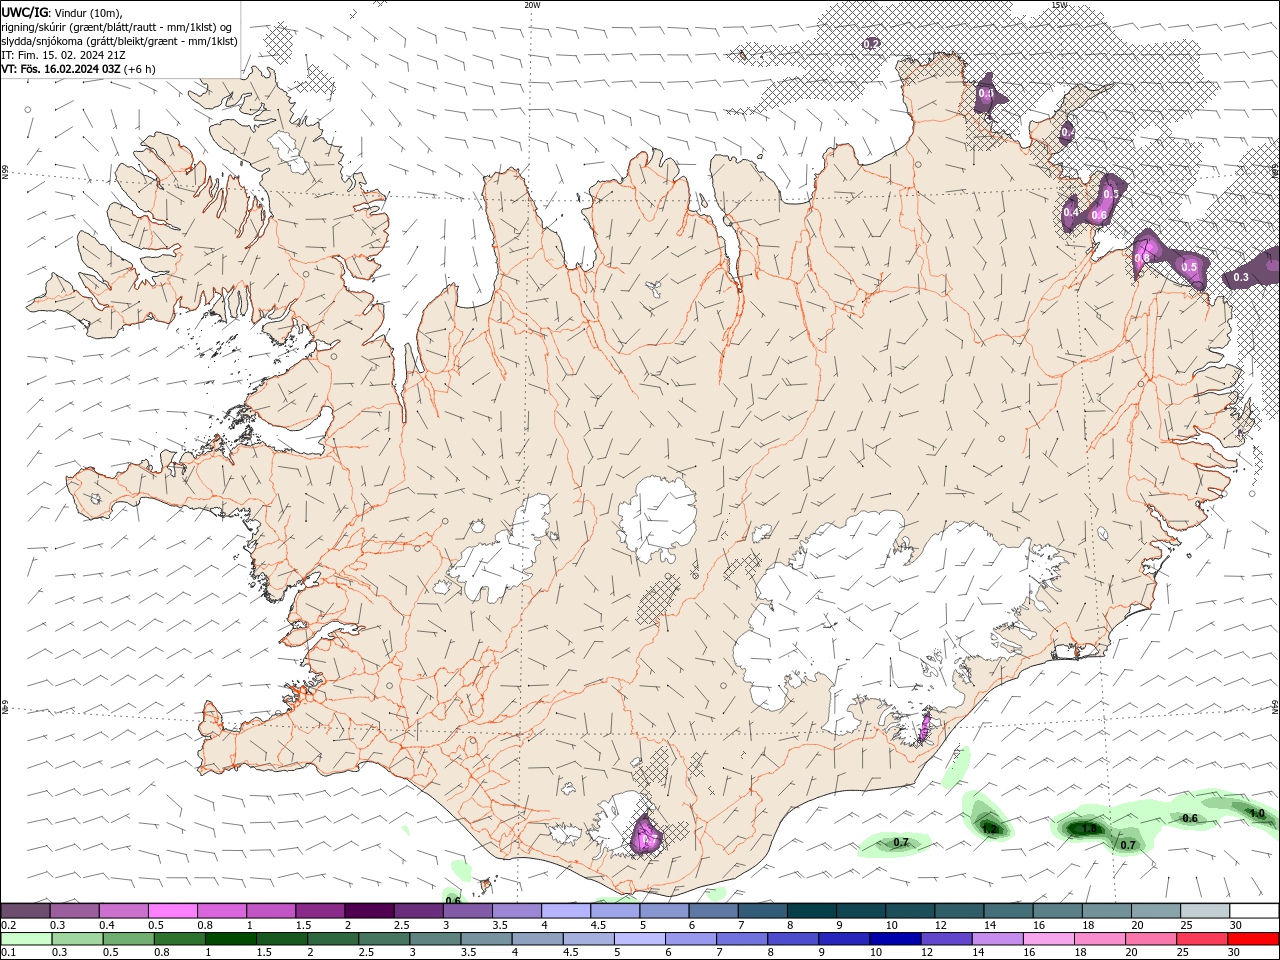
Task: Click the 0.2 snow value label over the northern sea
Action: pyautogui.click(x=871, y=43)
